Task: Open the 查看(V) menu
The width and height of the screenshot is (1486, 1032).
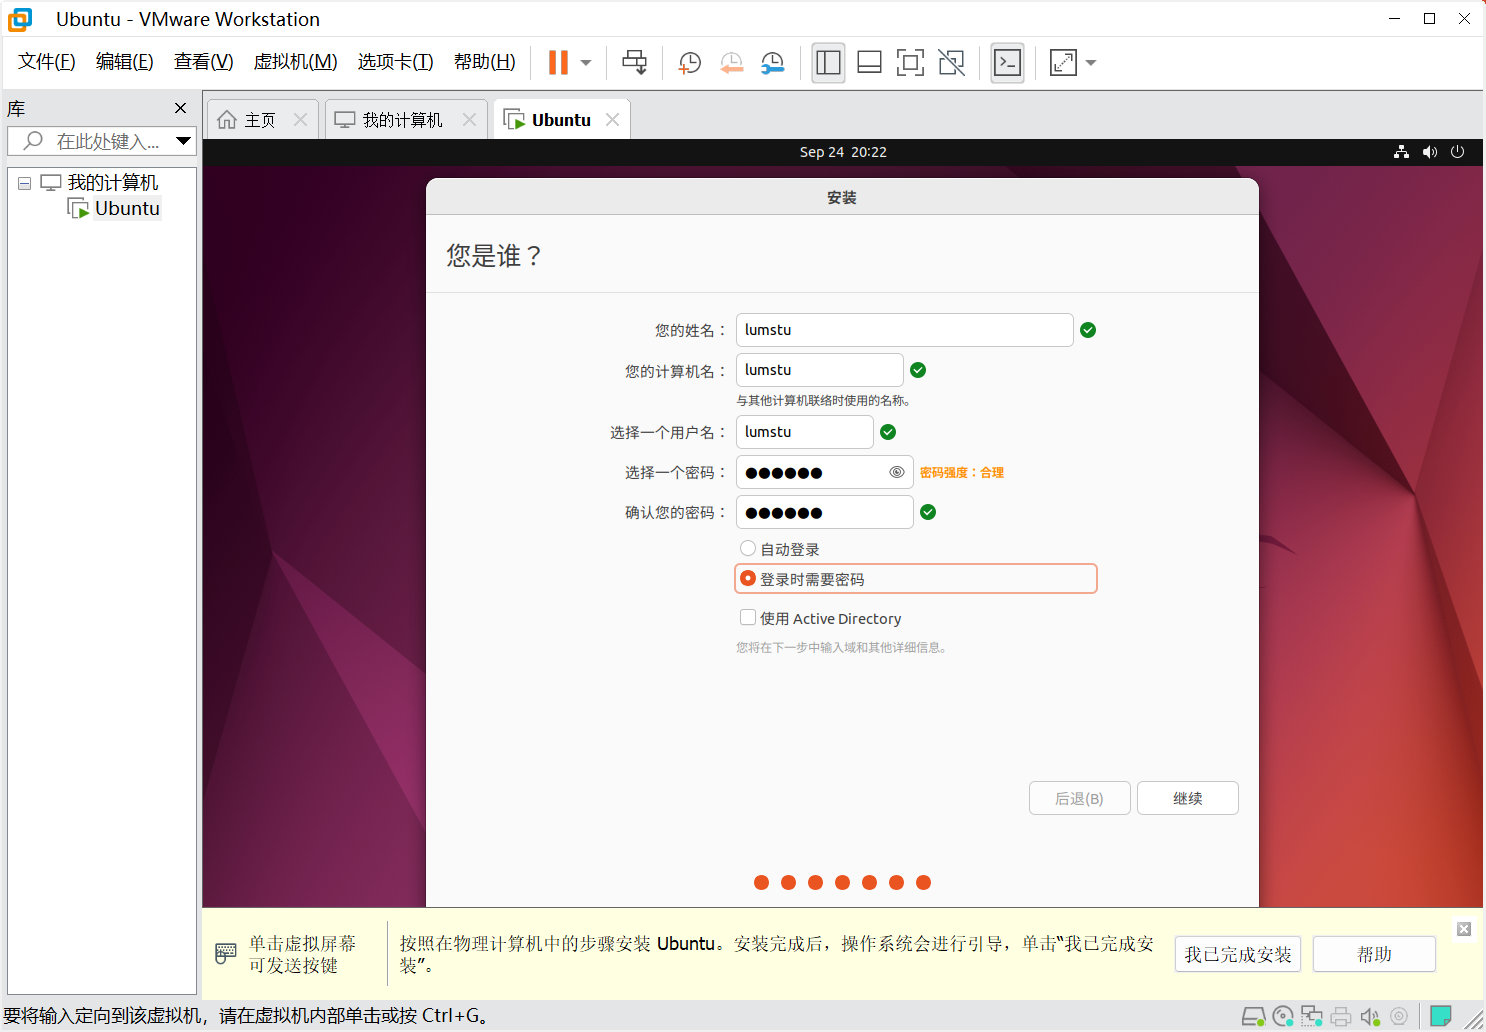Action: coord(204,62)
